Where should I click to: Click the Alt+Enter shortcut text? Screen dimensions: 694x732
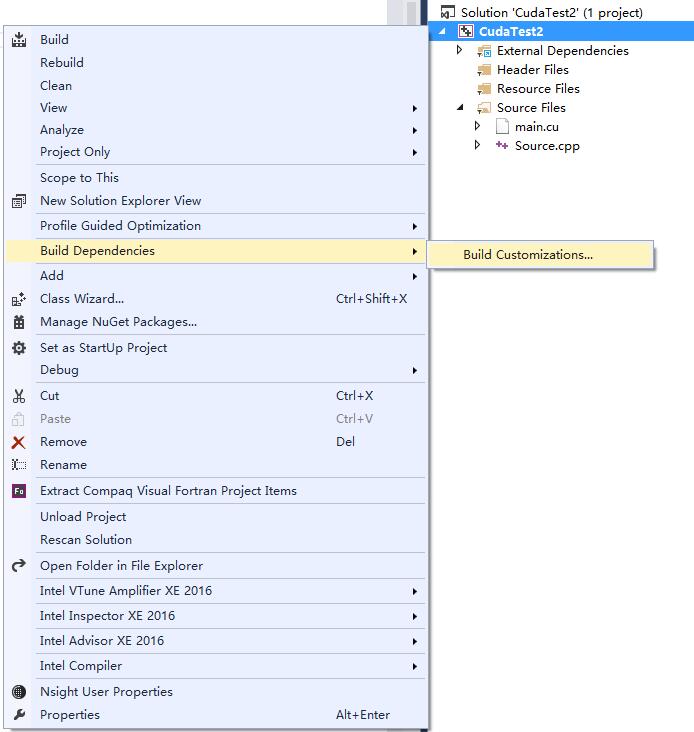(363, 715)
